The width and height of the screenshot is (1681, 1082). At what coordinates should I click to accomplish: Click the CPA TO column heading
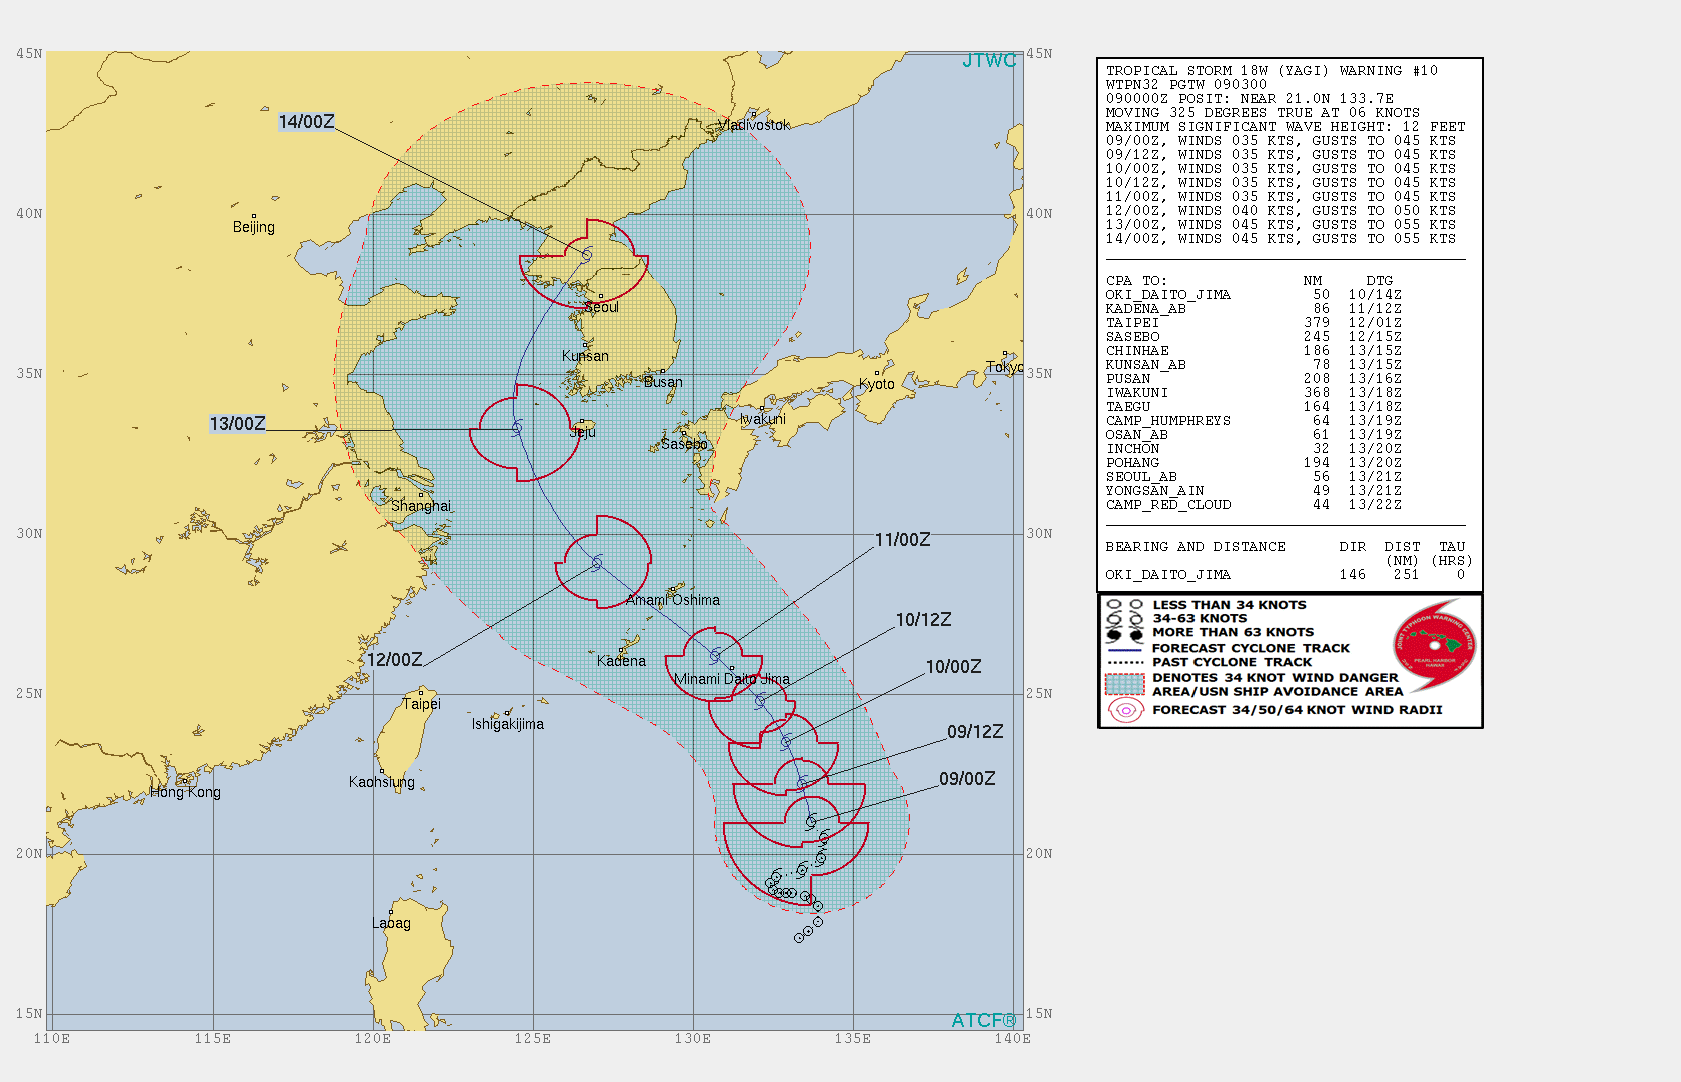pyautogui.click(x=1136, y=281)
